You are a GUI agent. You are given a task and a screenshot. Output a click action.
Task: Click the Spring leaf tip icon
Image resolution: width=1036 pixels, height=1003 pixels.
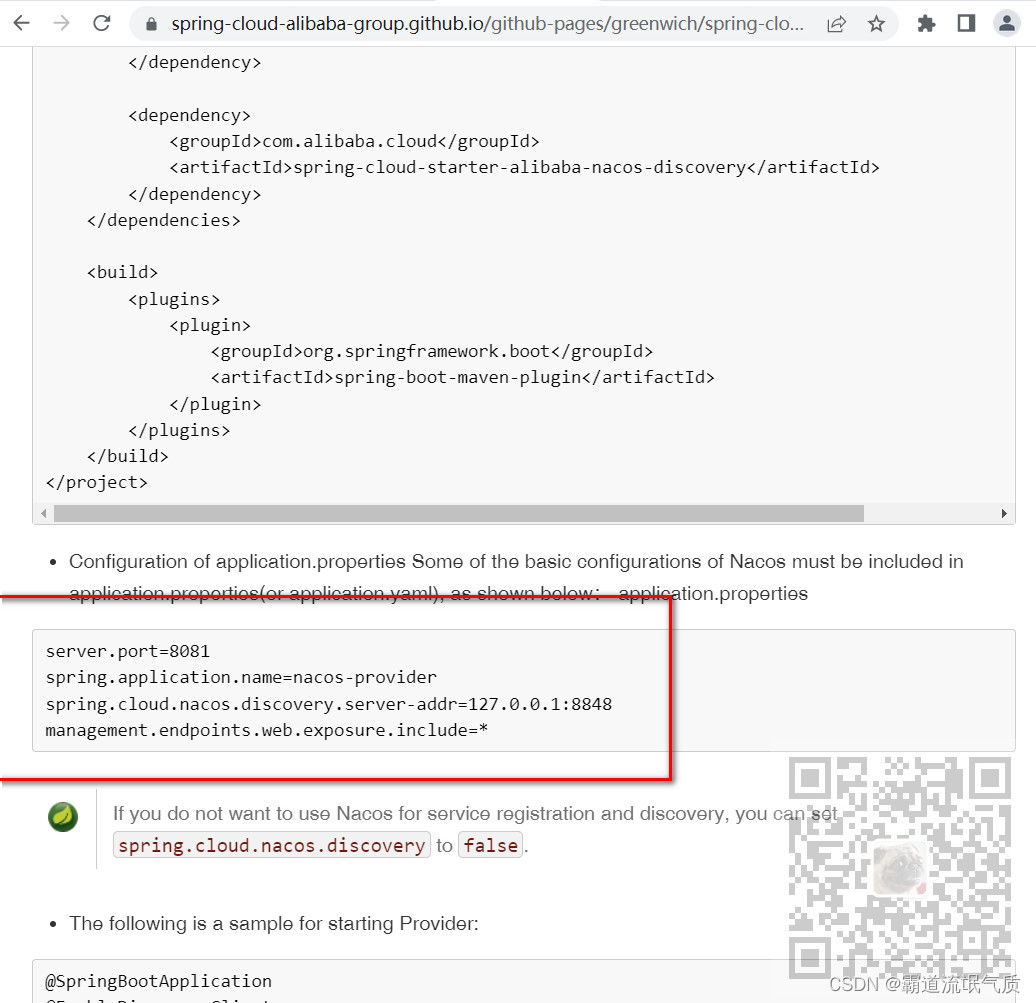point(62,817)
